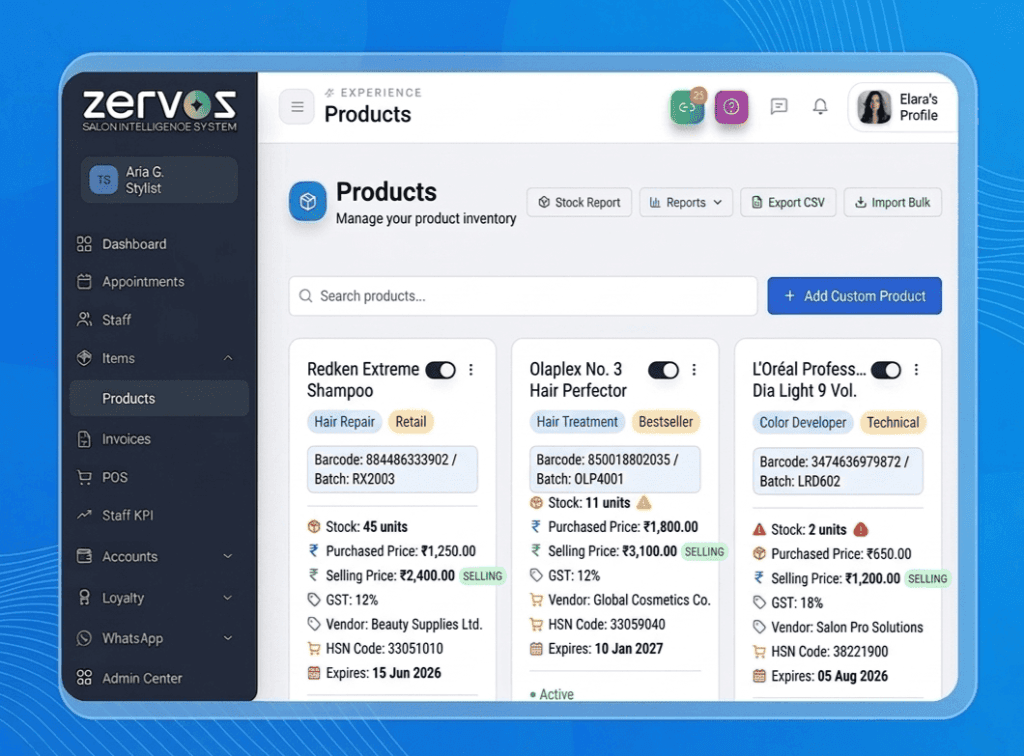
Task: Click the Export CSV button
Action: click(787, 202)
